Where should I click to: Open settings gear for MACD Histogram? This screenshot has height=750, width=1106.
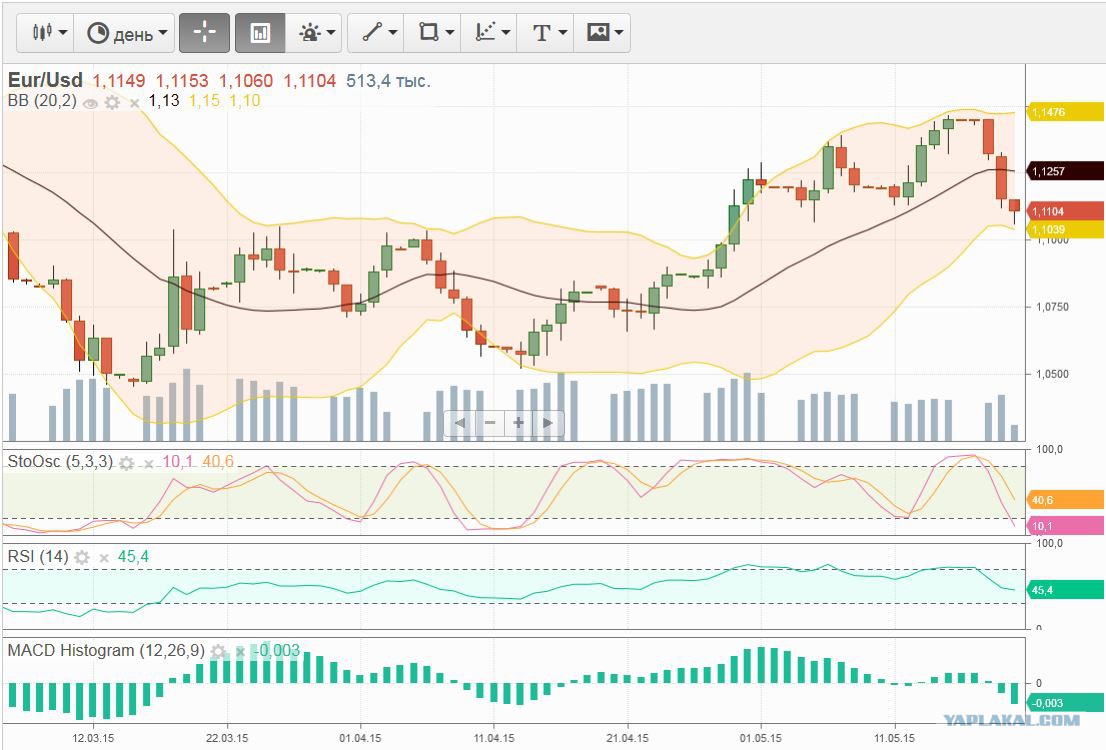219,651
